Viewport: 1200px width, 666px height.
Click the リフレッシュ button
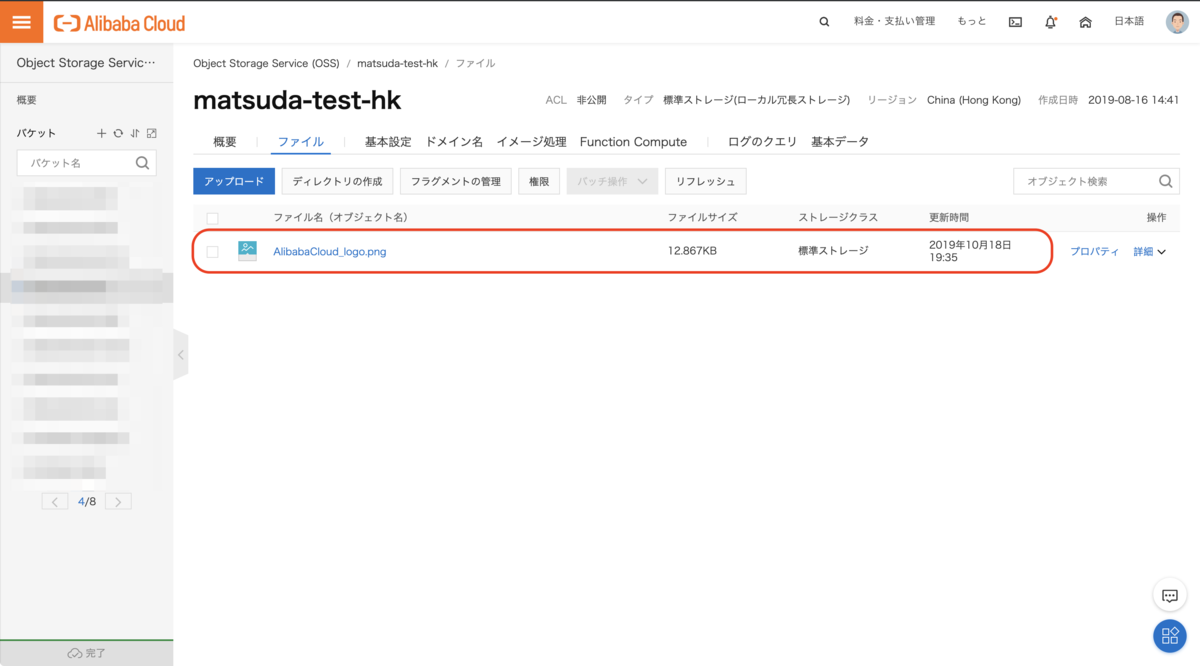click(705, 181)
